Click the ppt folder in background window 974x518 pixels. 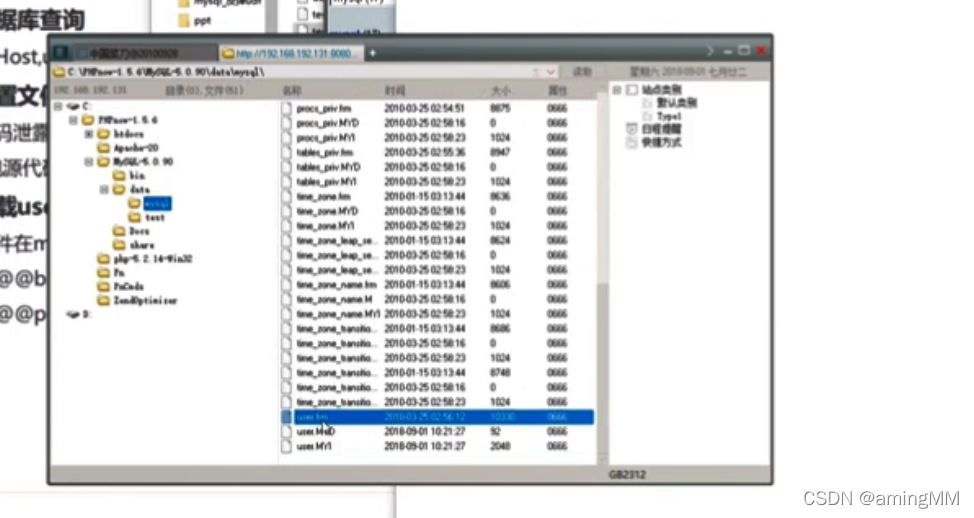194,20
